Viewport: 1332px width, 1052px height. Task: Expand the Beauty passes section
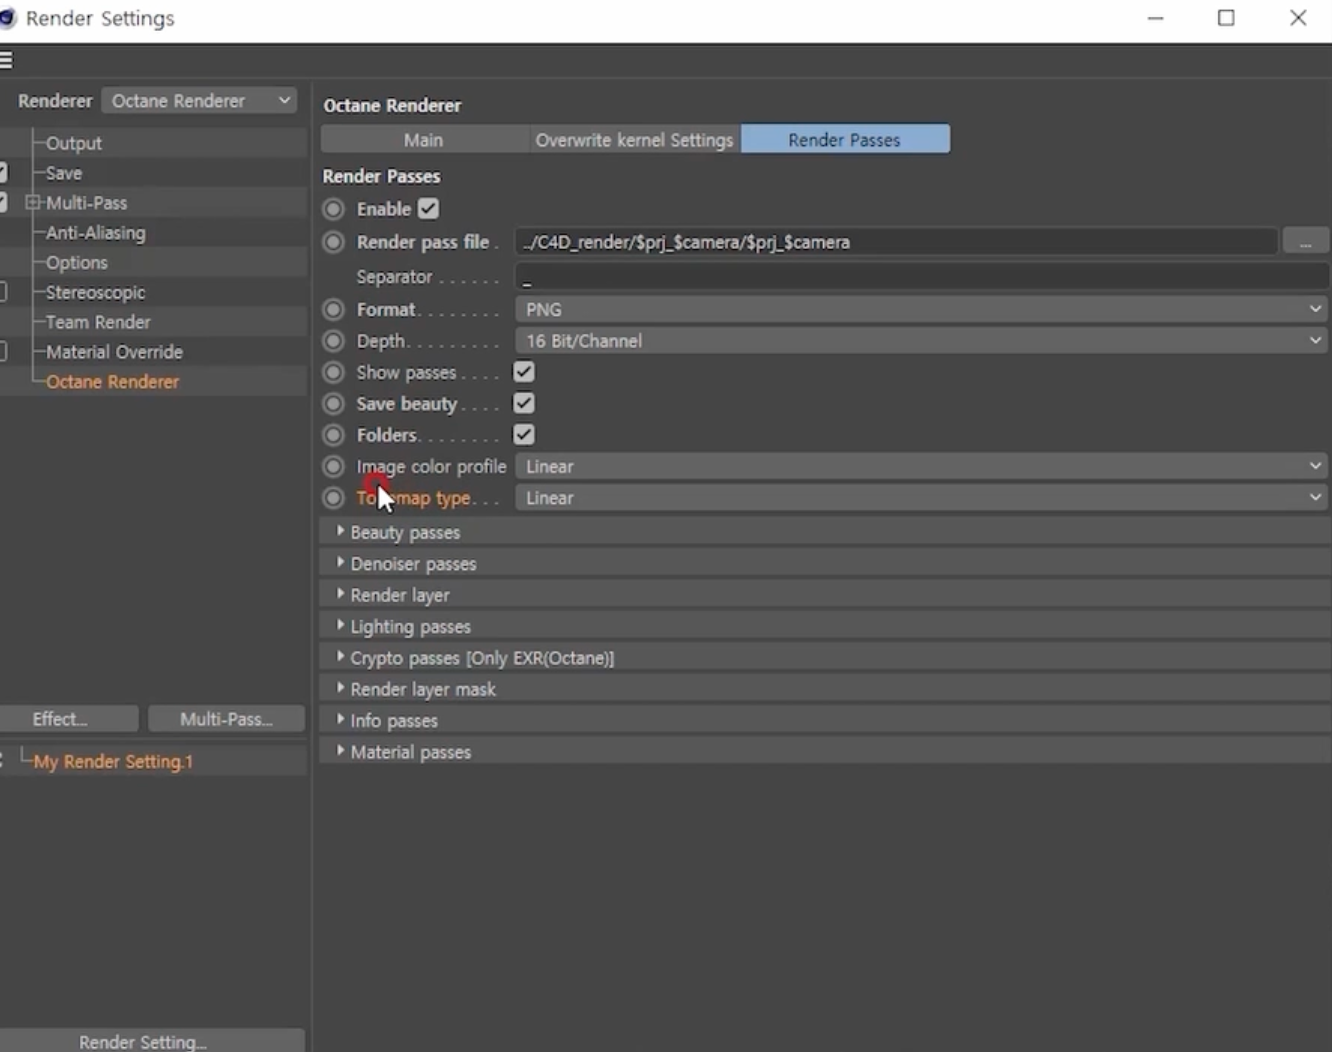point(341,532)
